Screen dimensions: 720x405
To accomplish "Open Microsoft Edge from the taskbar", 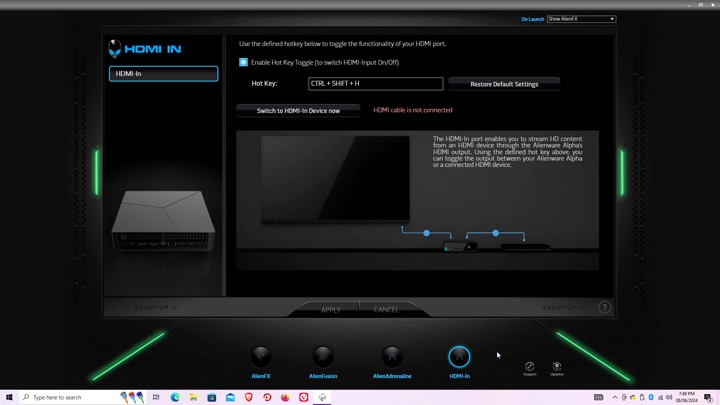I will click(175, 397).
